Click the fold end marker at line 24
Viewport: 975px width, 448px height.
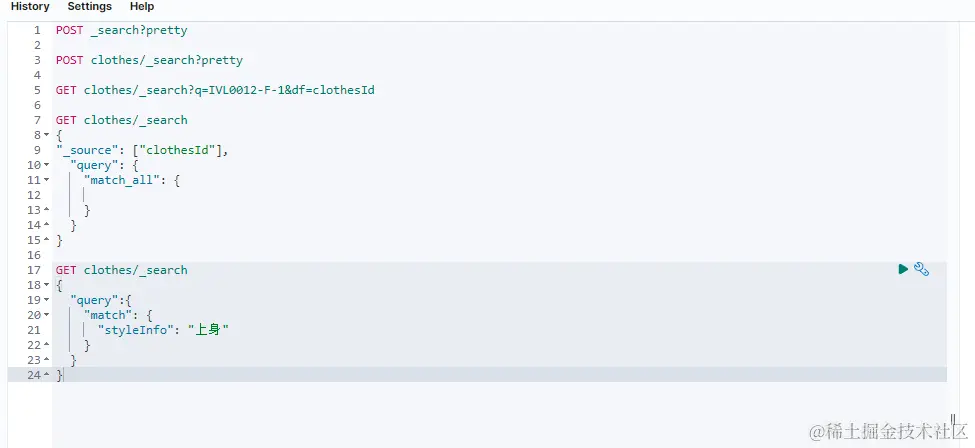(x=47, y=375)
